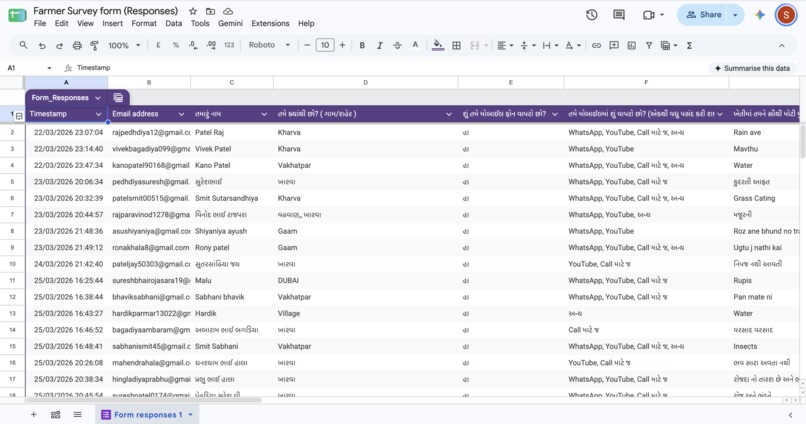Format as currency with pound icon
Screen dimensions: 806x424
click(x=158, y=45)
